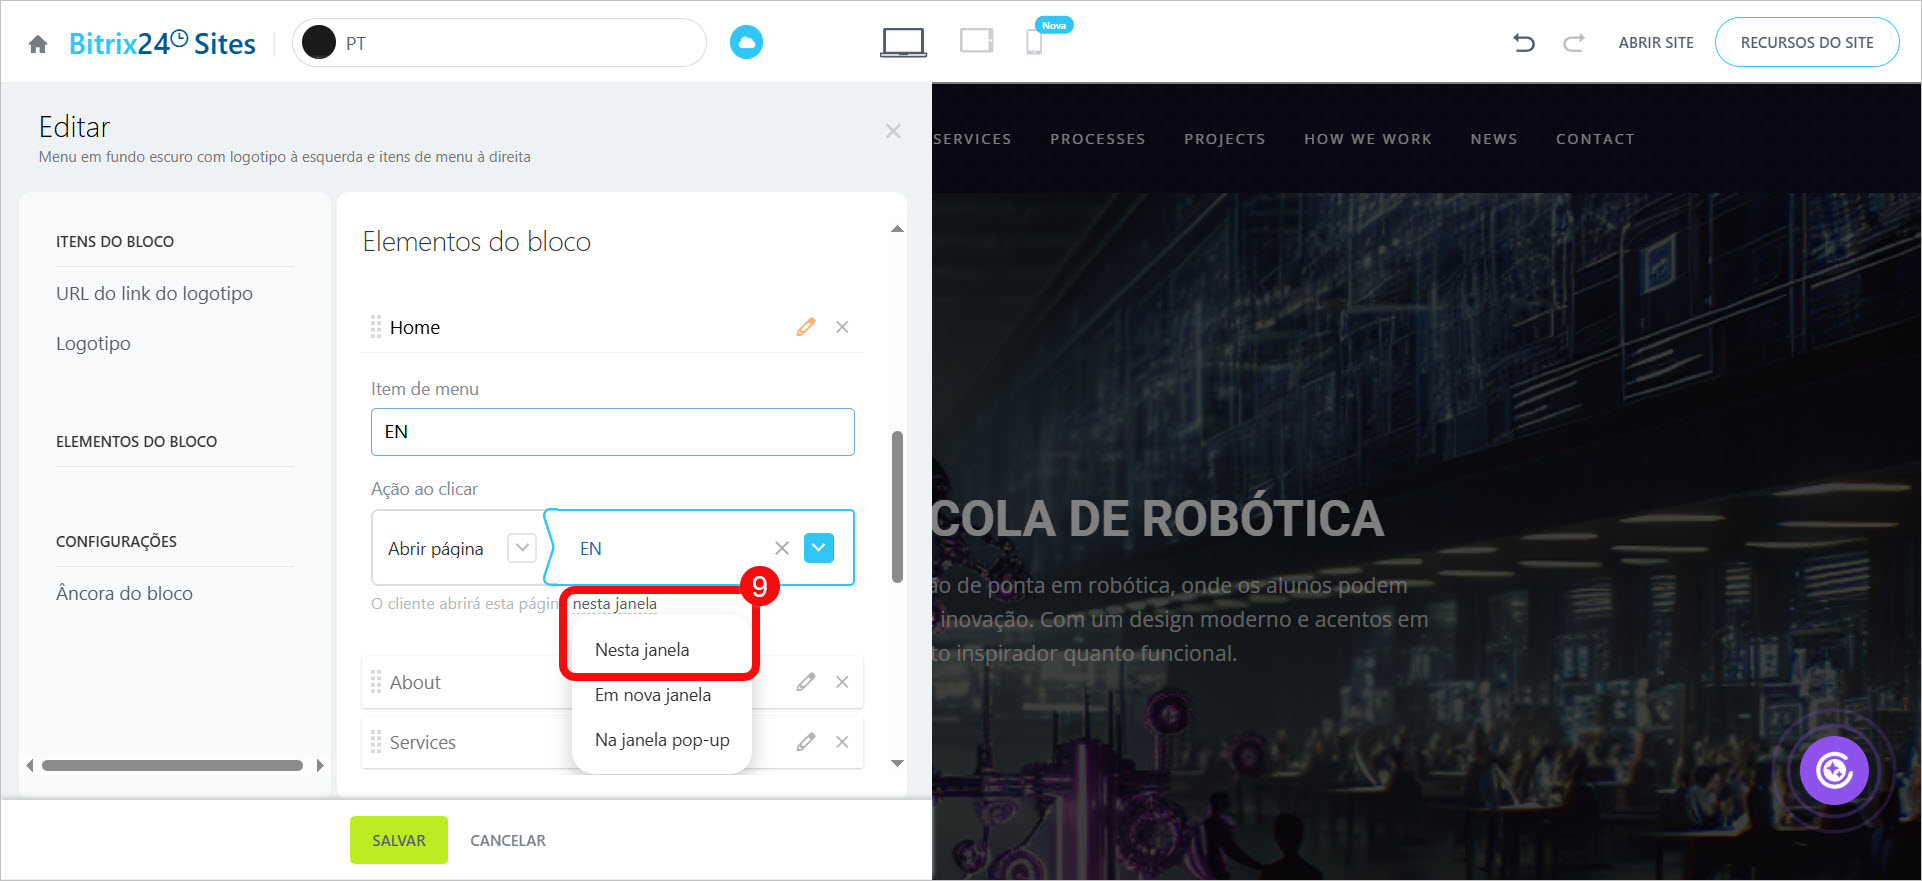
Task: Switch to desktop preview
Action: 903,42
